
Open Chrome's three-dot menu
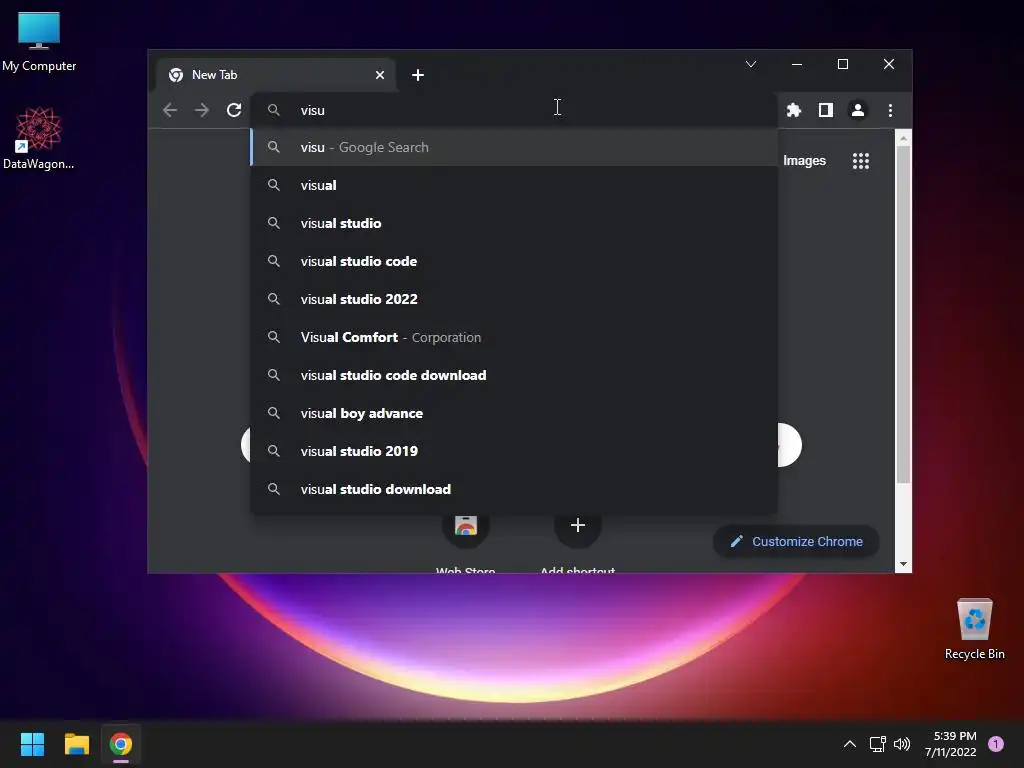click(x=890, y=110)
